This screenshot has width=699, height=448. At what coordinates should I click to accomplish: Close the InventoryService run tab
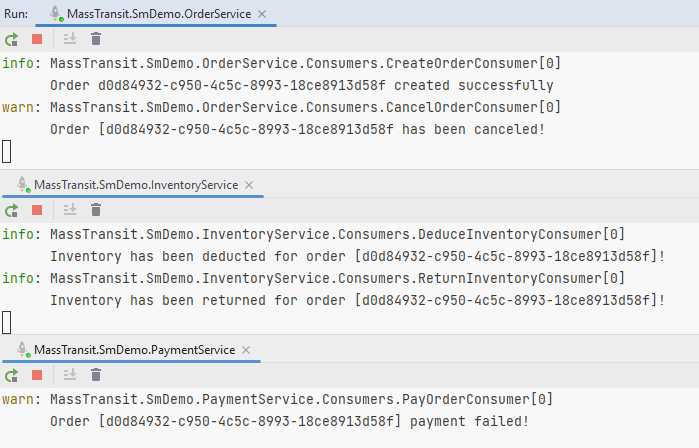[x=249, y=185]
